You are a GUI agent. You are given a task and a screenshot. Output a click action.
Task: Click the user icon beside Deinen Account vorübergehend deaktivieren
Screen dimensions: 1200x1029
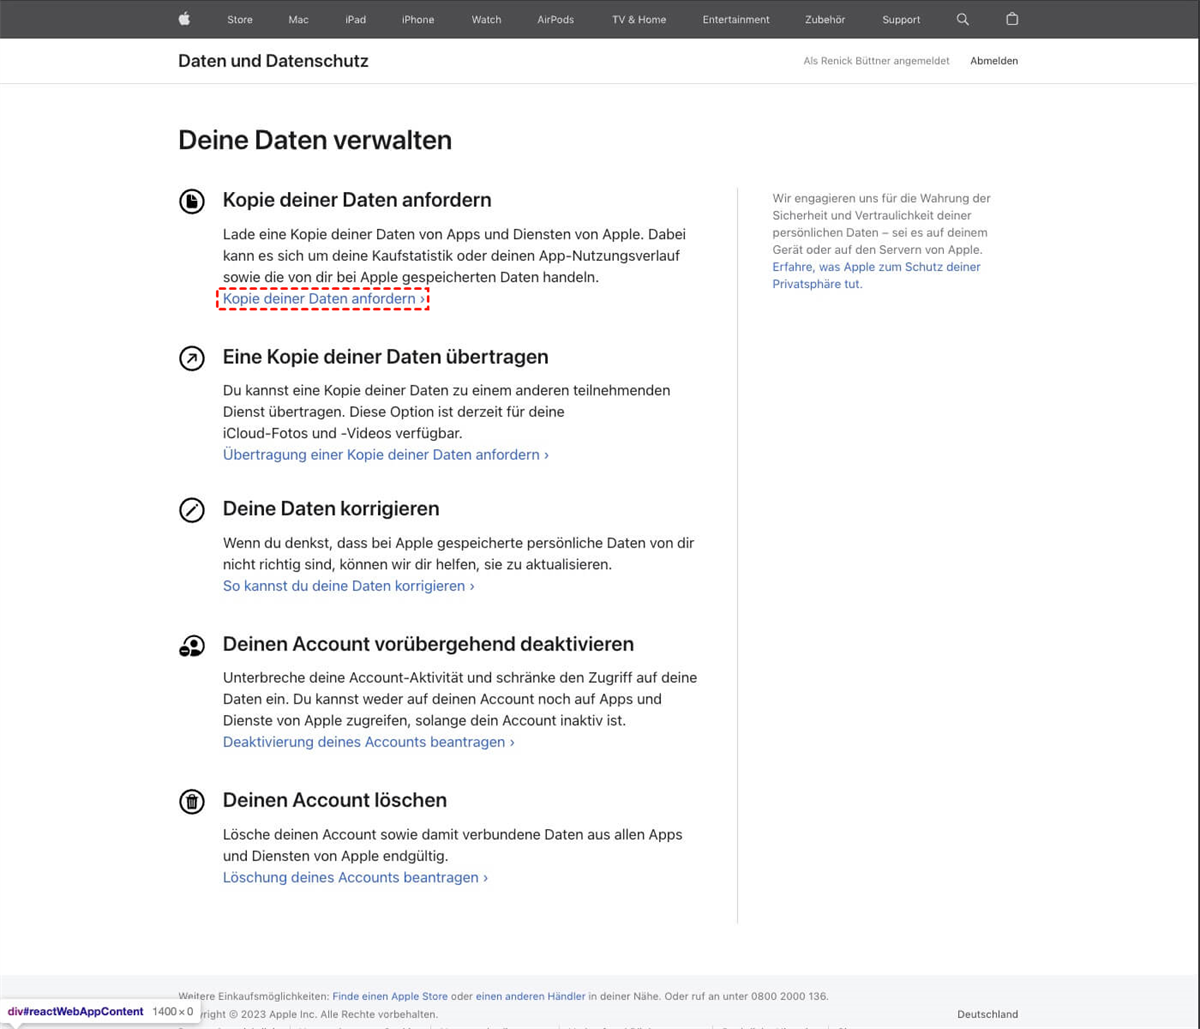[192, 646]
